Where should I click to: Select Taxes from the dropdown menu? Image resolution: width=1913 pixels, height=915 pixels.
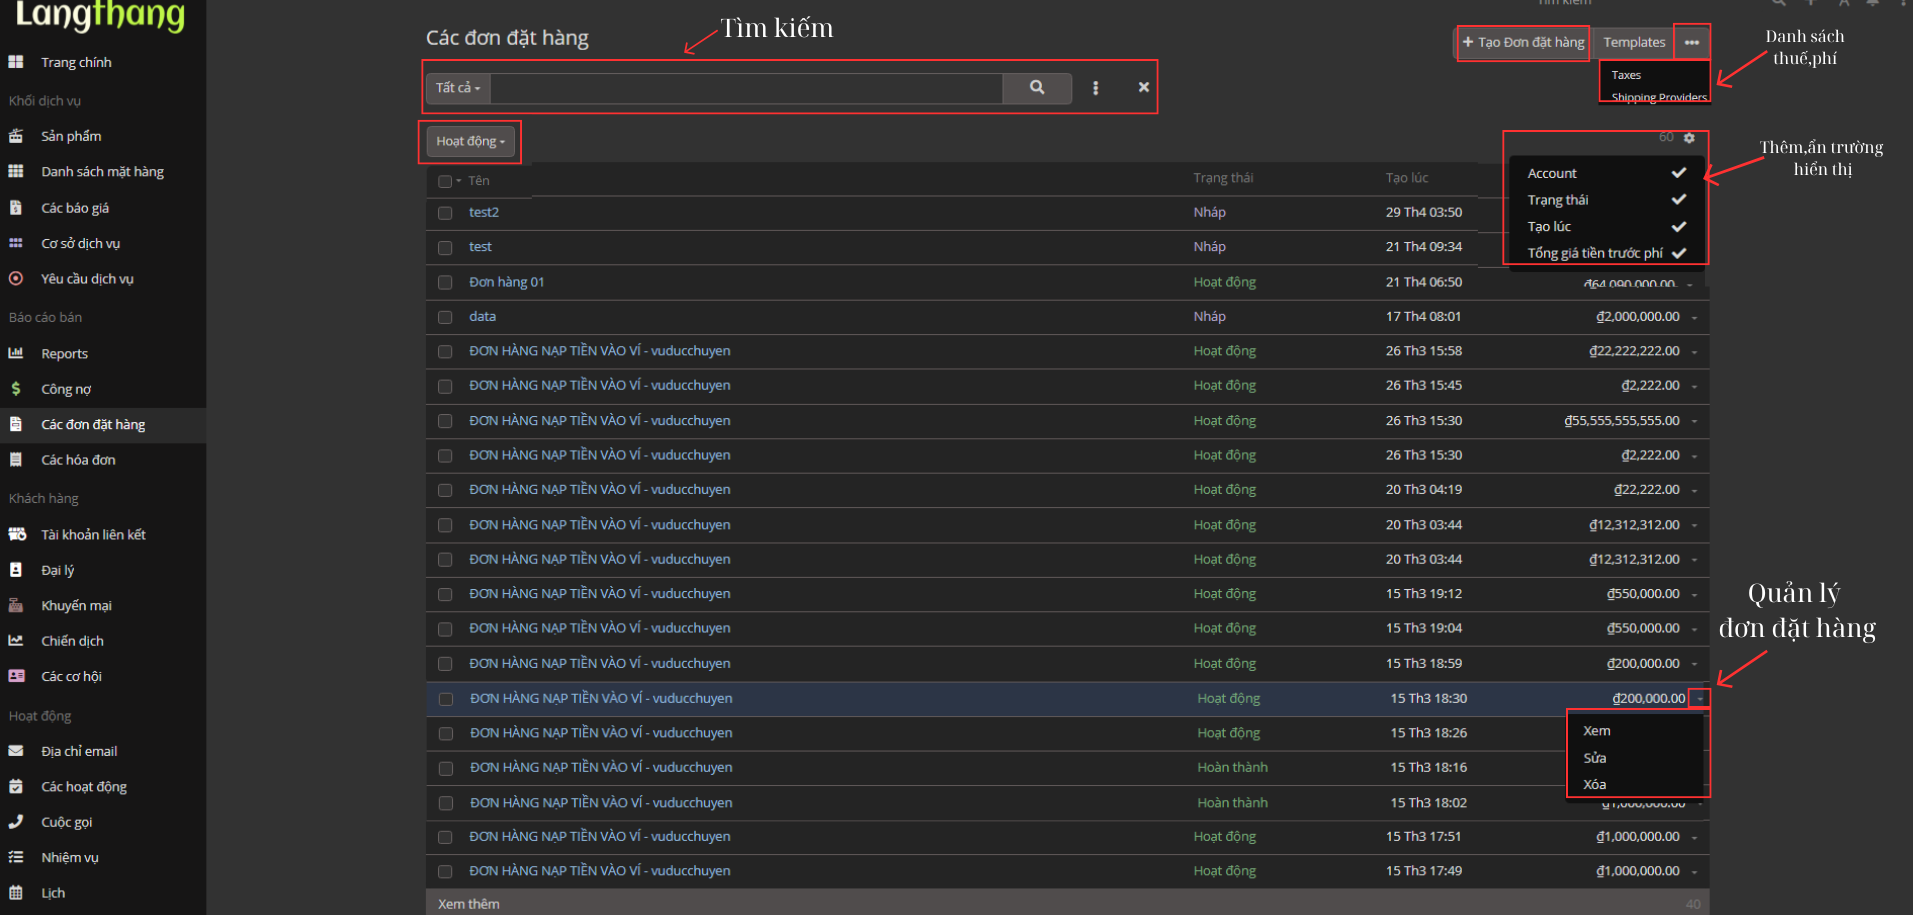pyautogui.click(x=1626, y=75)
